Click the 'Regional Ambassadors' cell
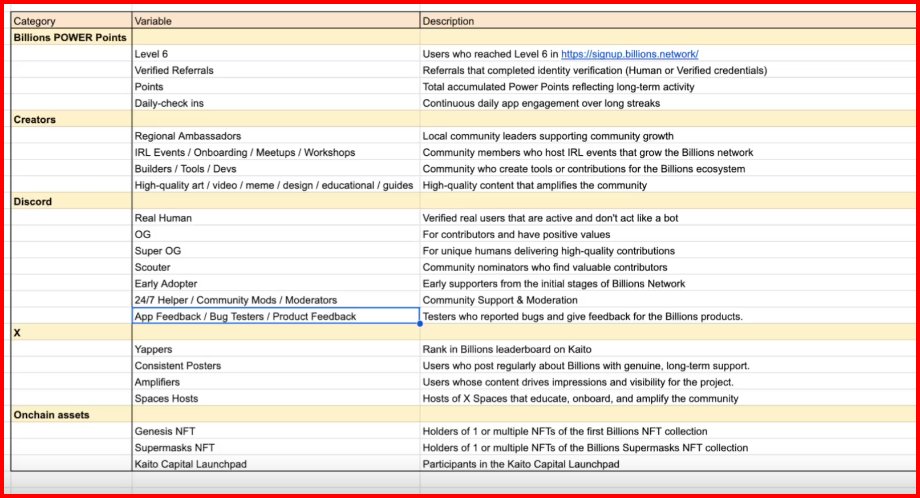This screenshot has width=920, height=498. [276, 135]
